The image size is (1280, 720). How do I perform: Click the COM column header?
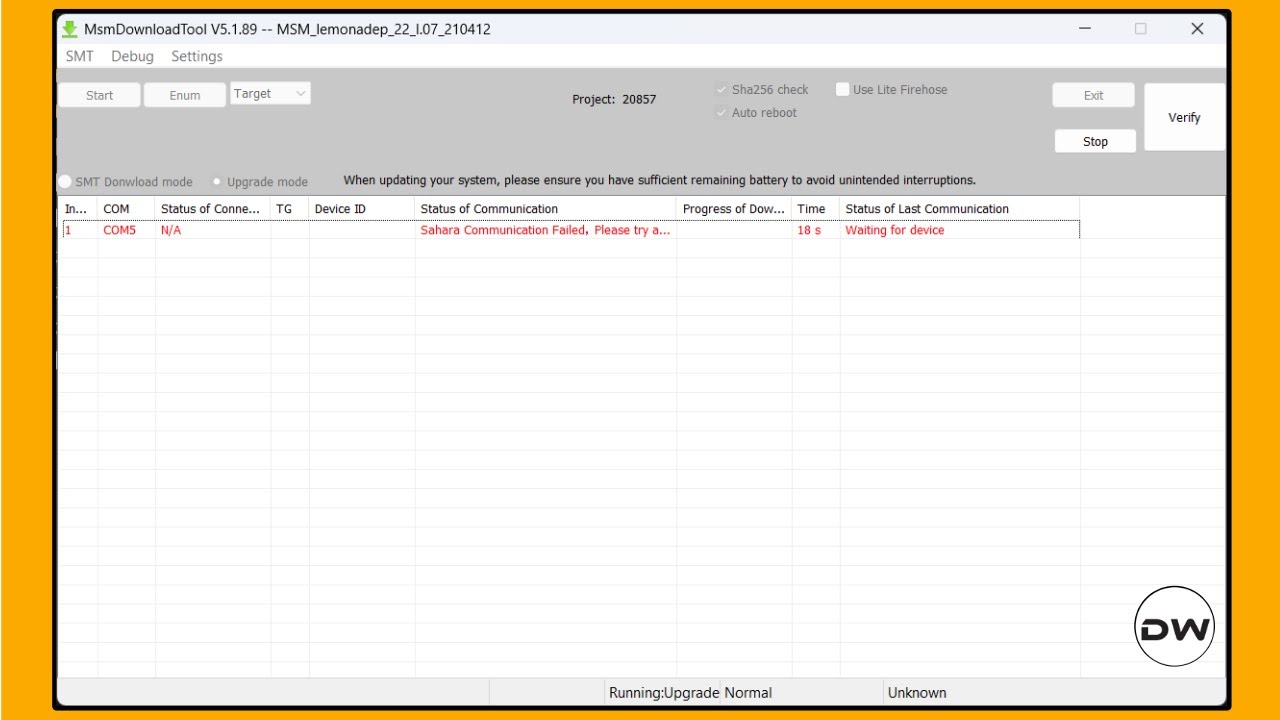(126, 208)
